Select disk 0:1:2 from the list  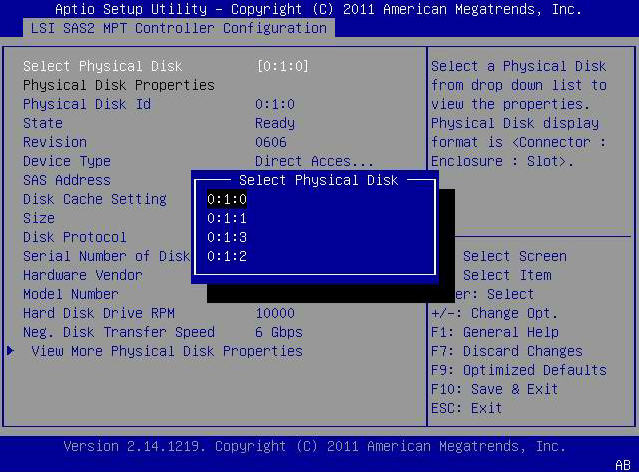227,256
